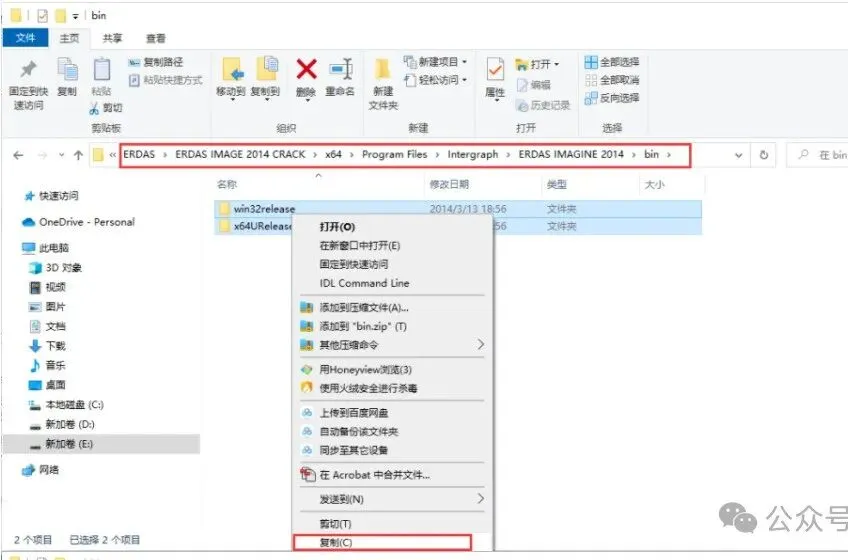
Task: Choose Copy (复制) in the context menu
Action: (382, 542)
